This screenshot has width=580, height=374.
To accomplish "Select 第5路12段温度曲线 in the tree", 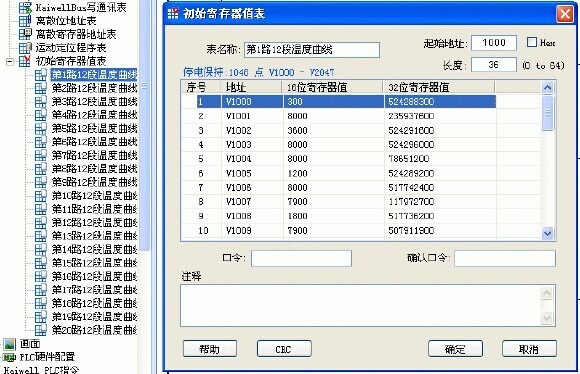I will click(94, 128).
